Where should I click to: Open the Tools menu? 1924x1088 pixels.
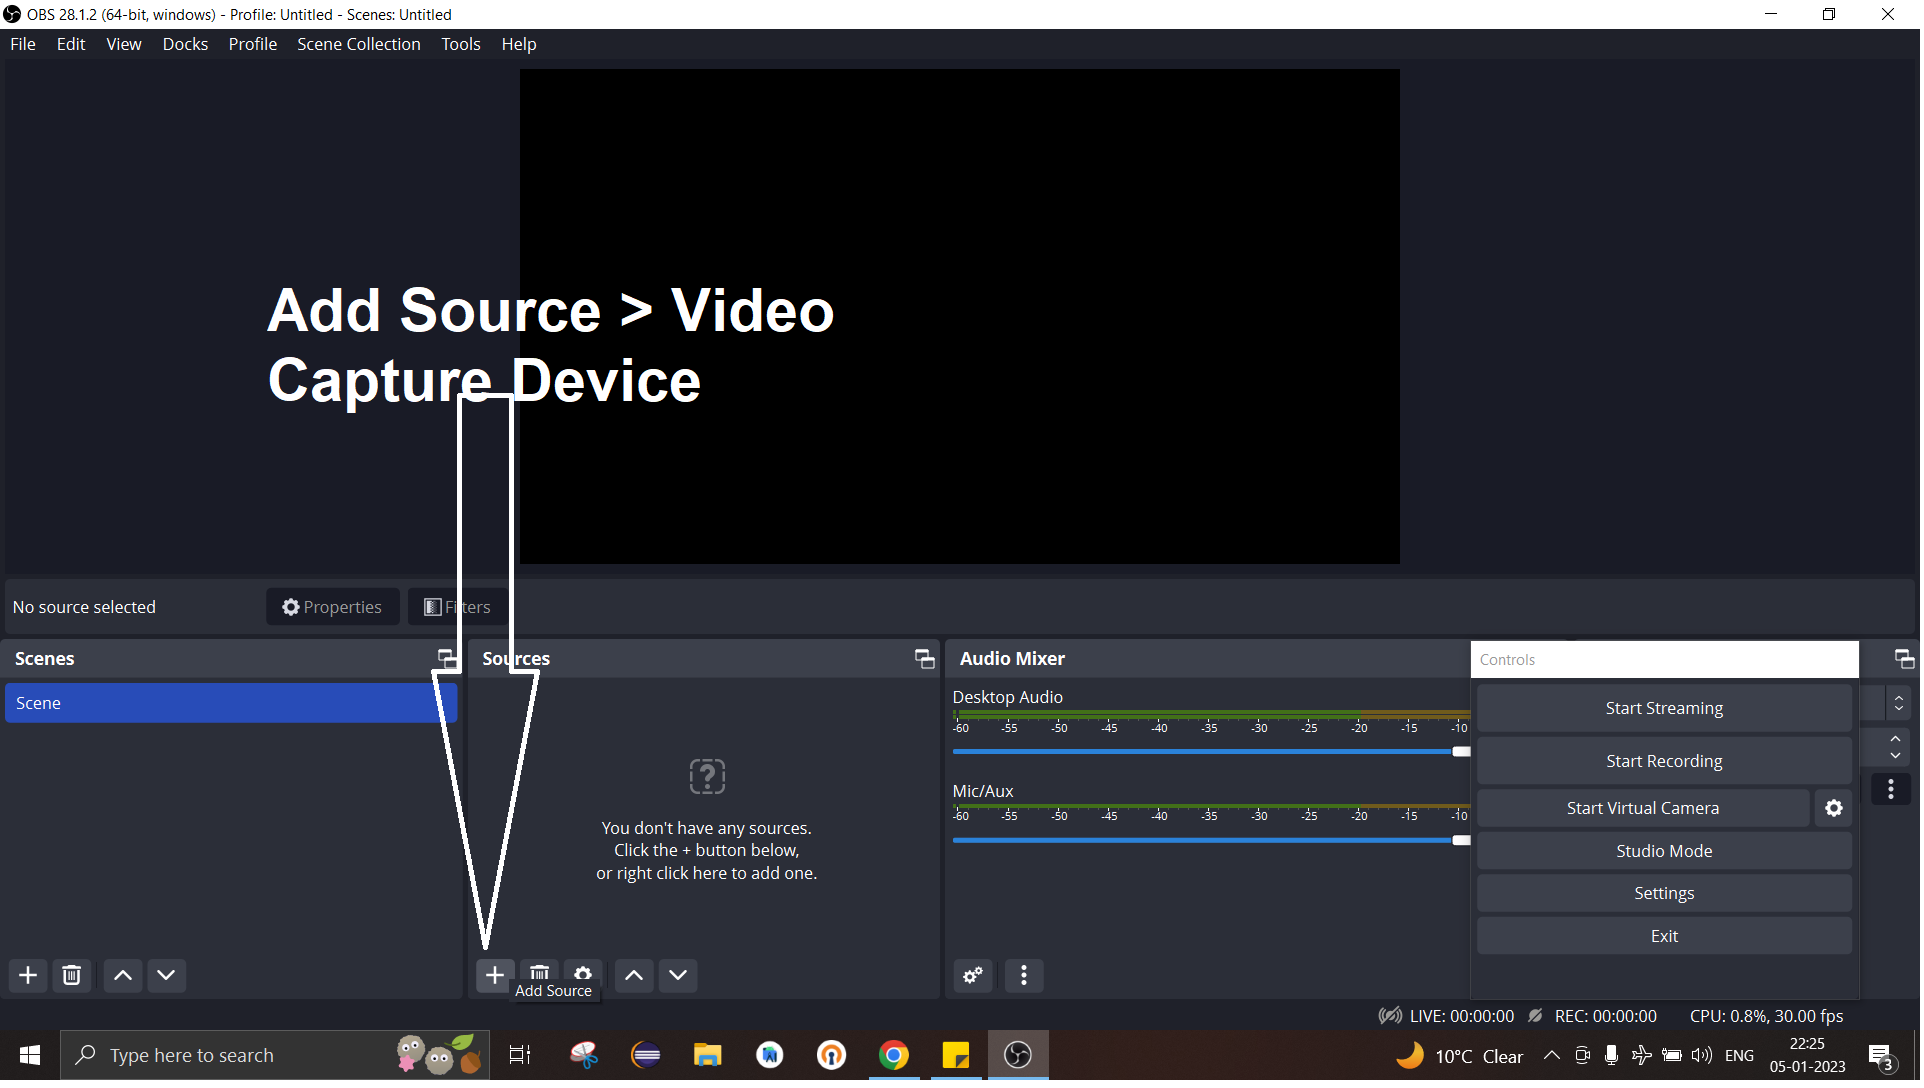pos(462,44)
